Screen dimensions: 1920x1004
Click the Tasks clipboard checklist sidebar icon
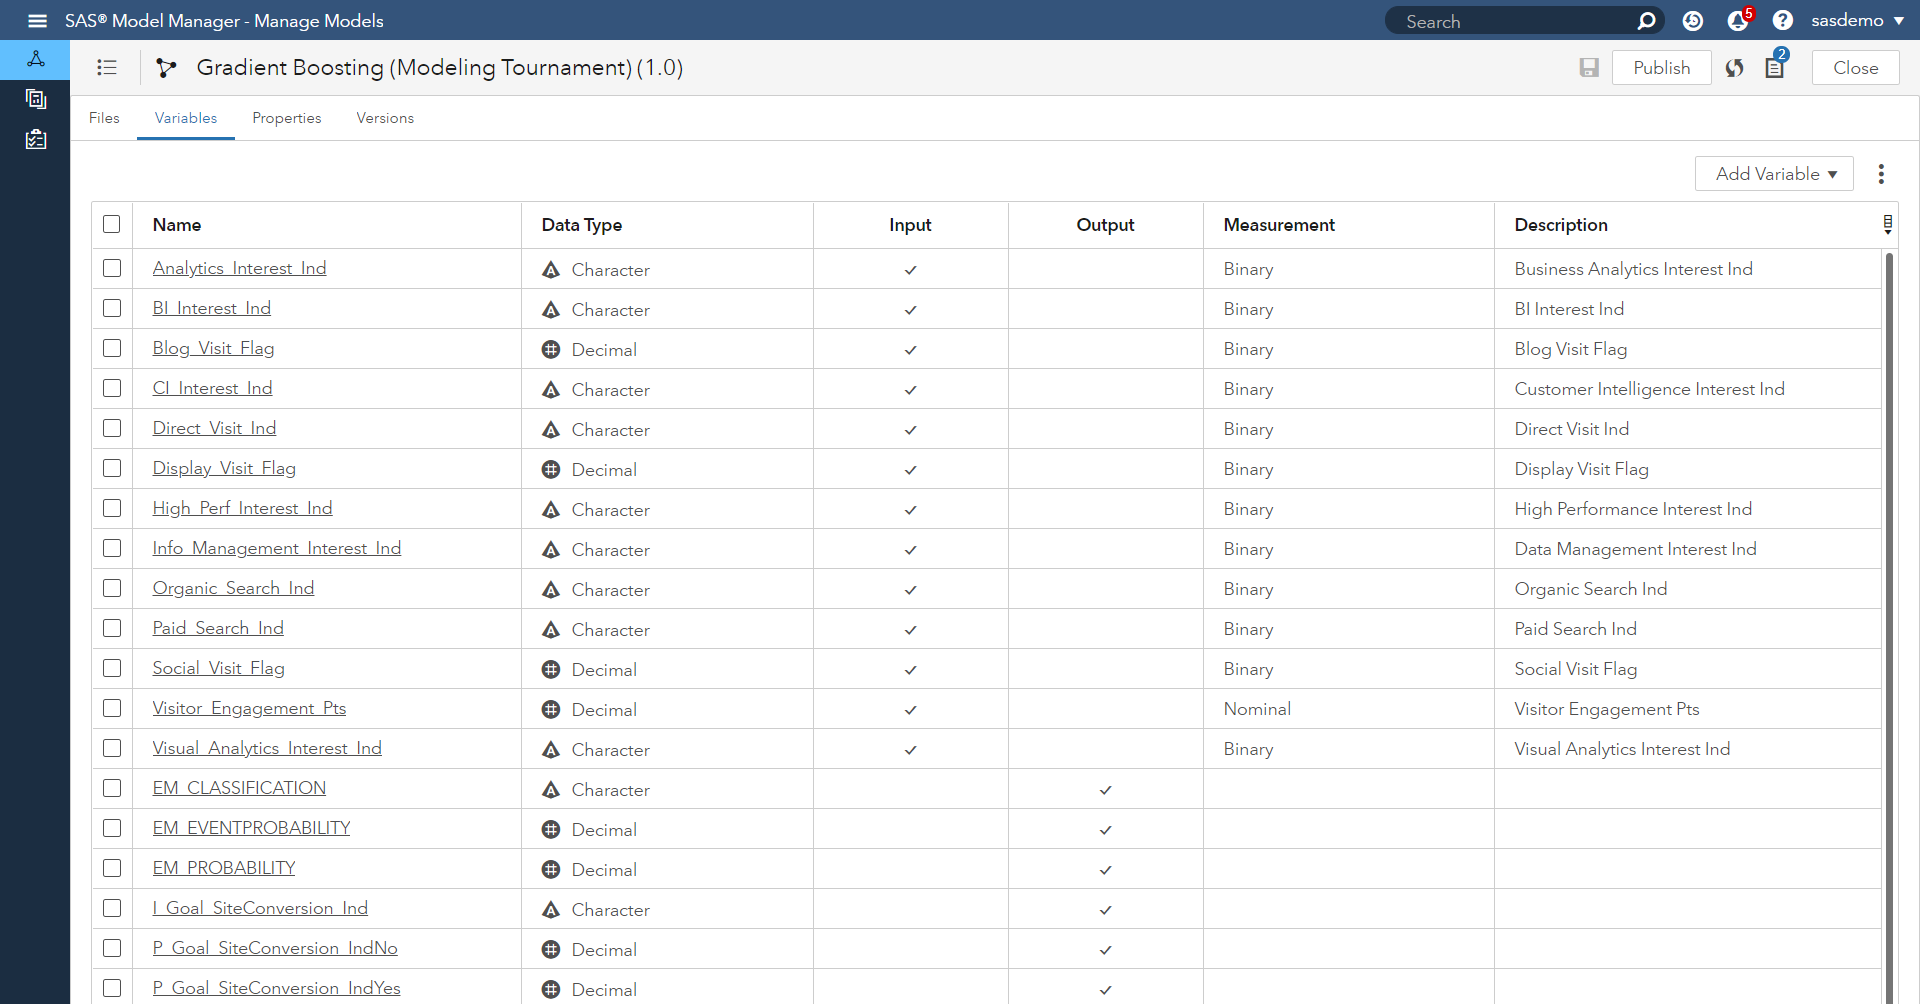tap(35, 139)
